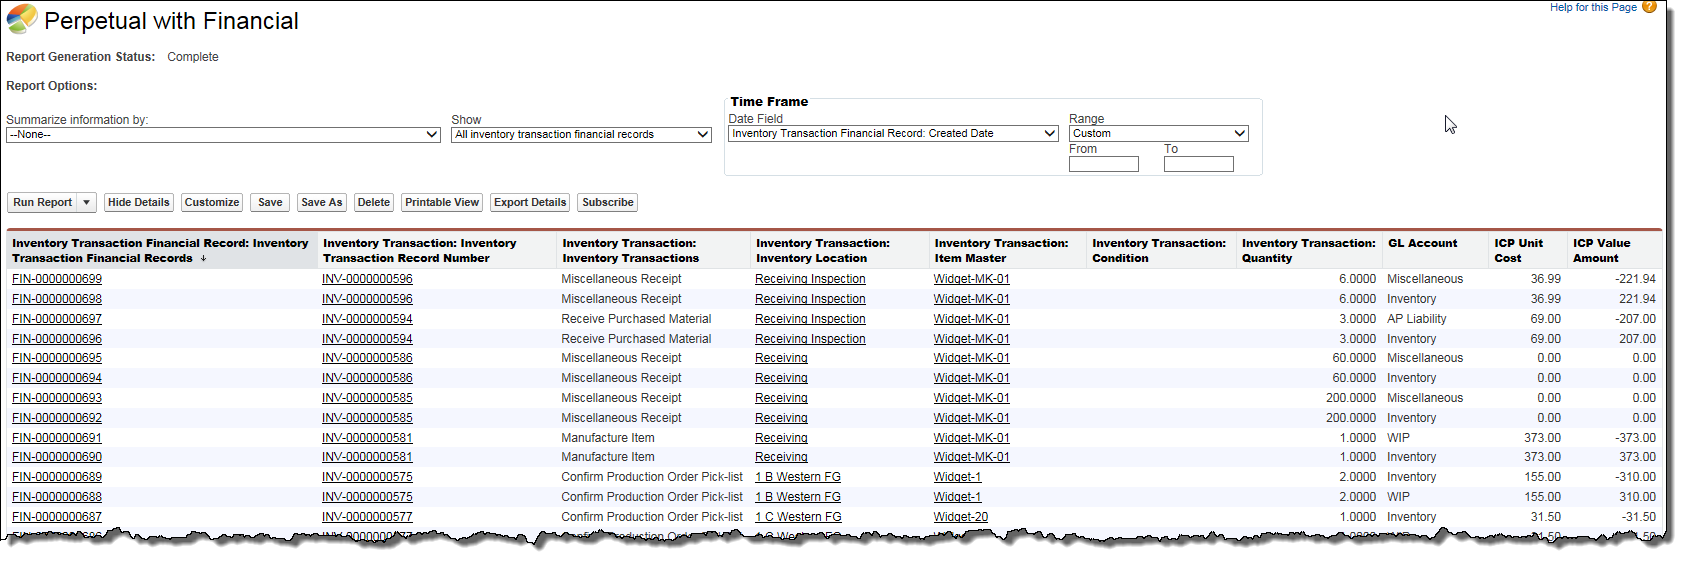Click the To date input field

pyautogui.click(x=1198, y=165)
